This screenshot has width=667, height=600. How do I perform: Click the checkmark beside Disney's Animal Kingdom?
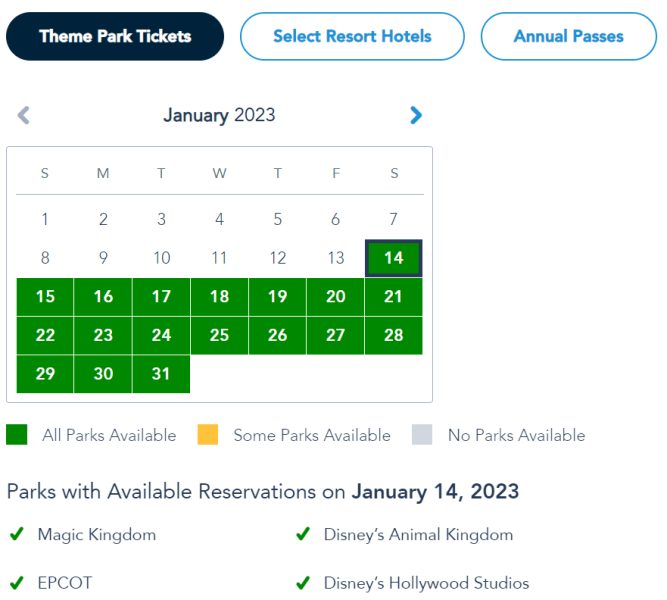[x=303, y=535]
